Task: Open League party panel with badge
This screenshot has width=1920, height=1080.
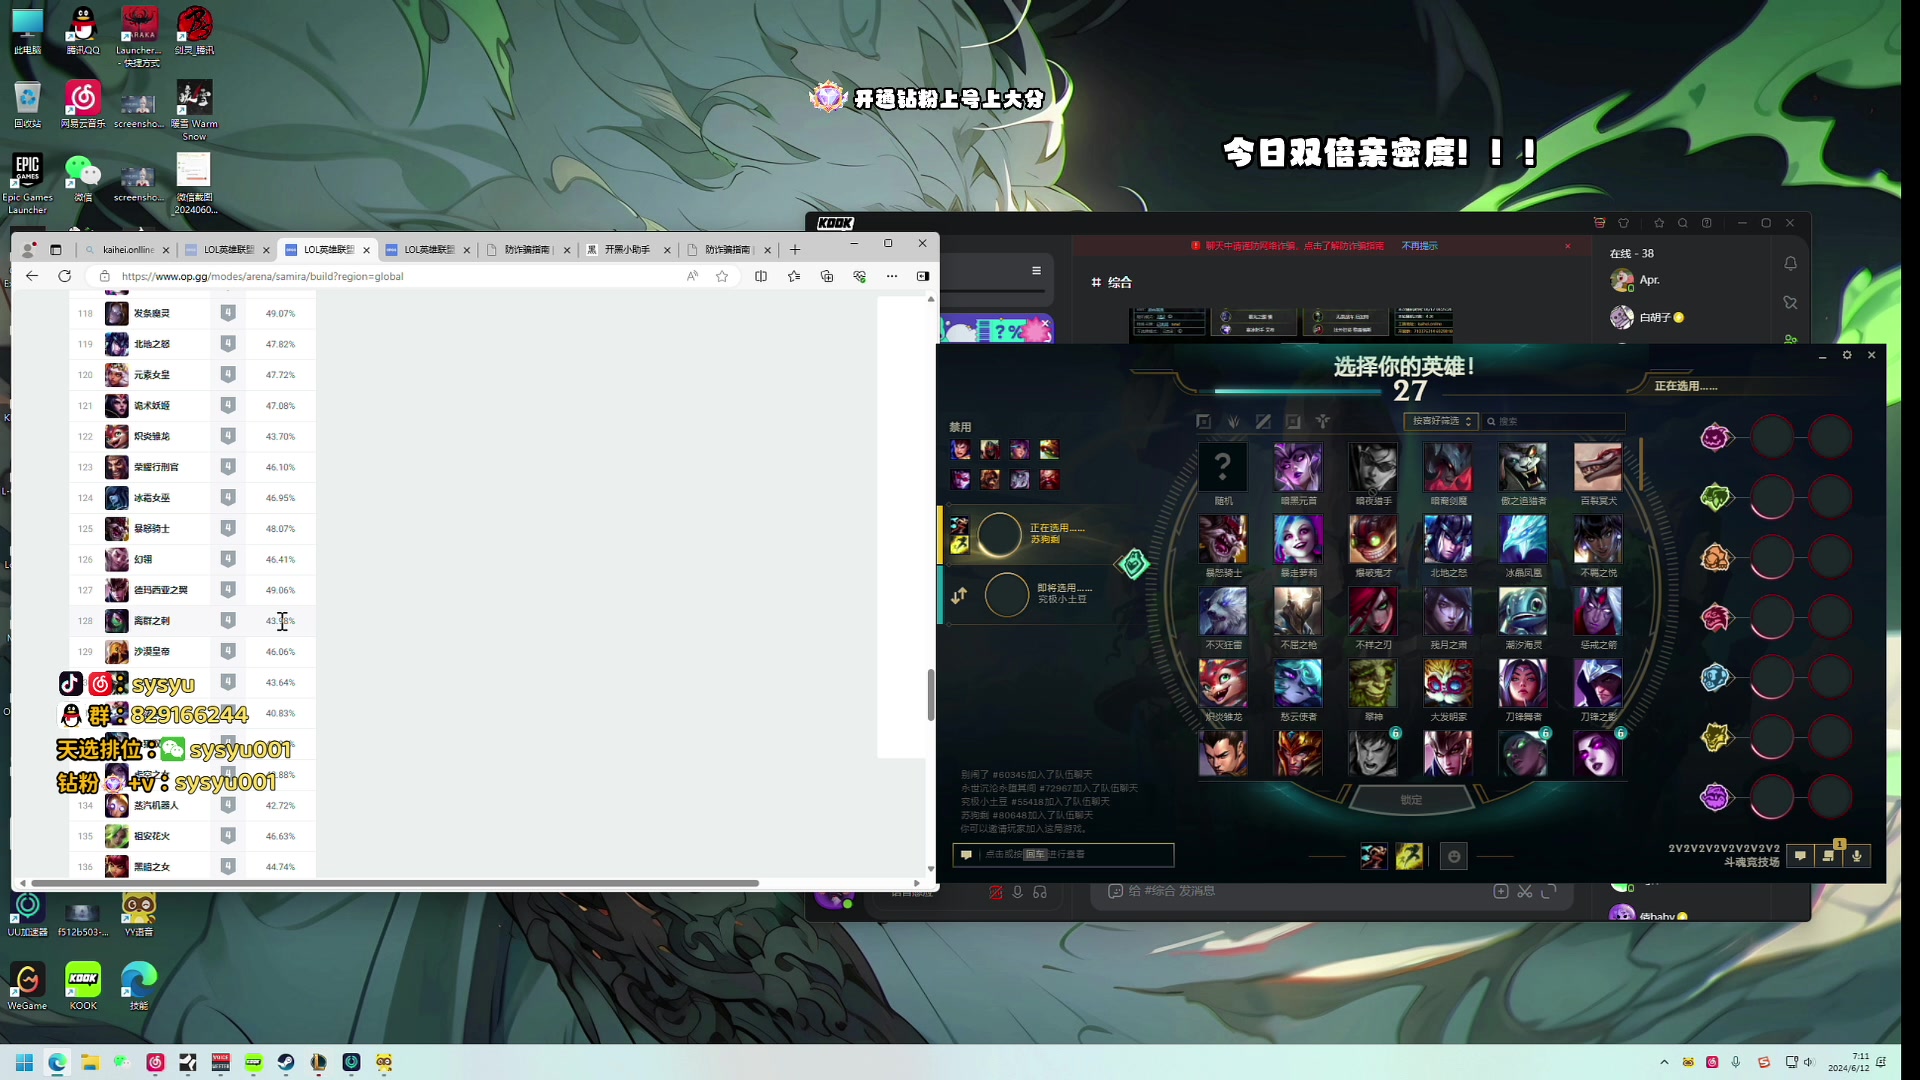Action: click(1828, 856)
